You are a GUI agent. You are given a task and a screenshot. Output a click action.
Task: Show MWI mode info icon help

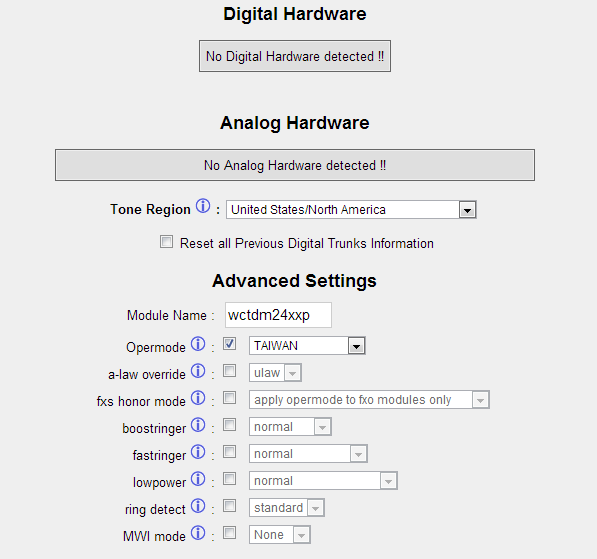point(198,533)
